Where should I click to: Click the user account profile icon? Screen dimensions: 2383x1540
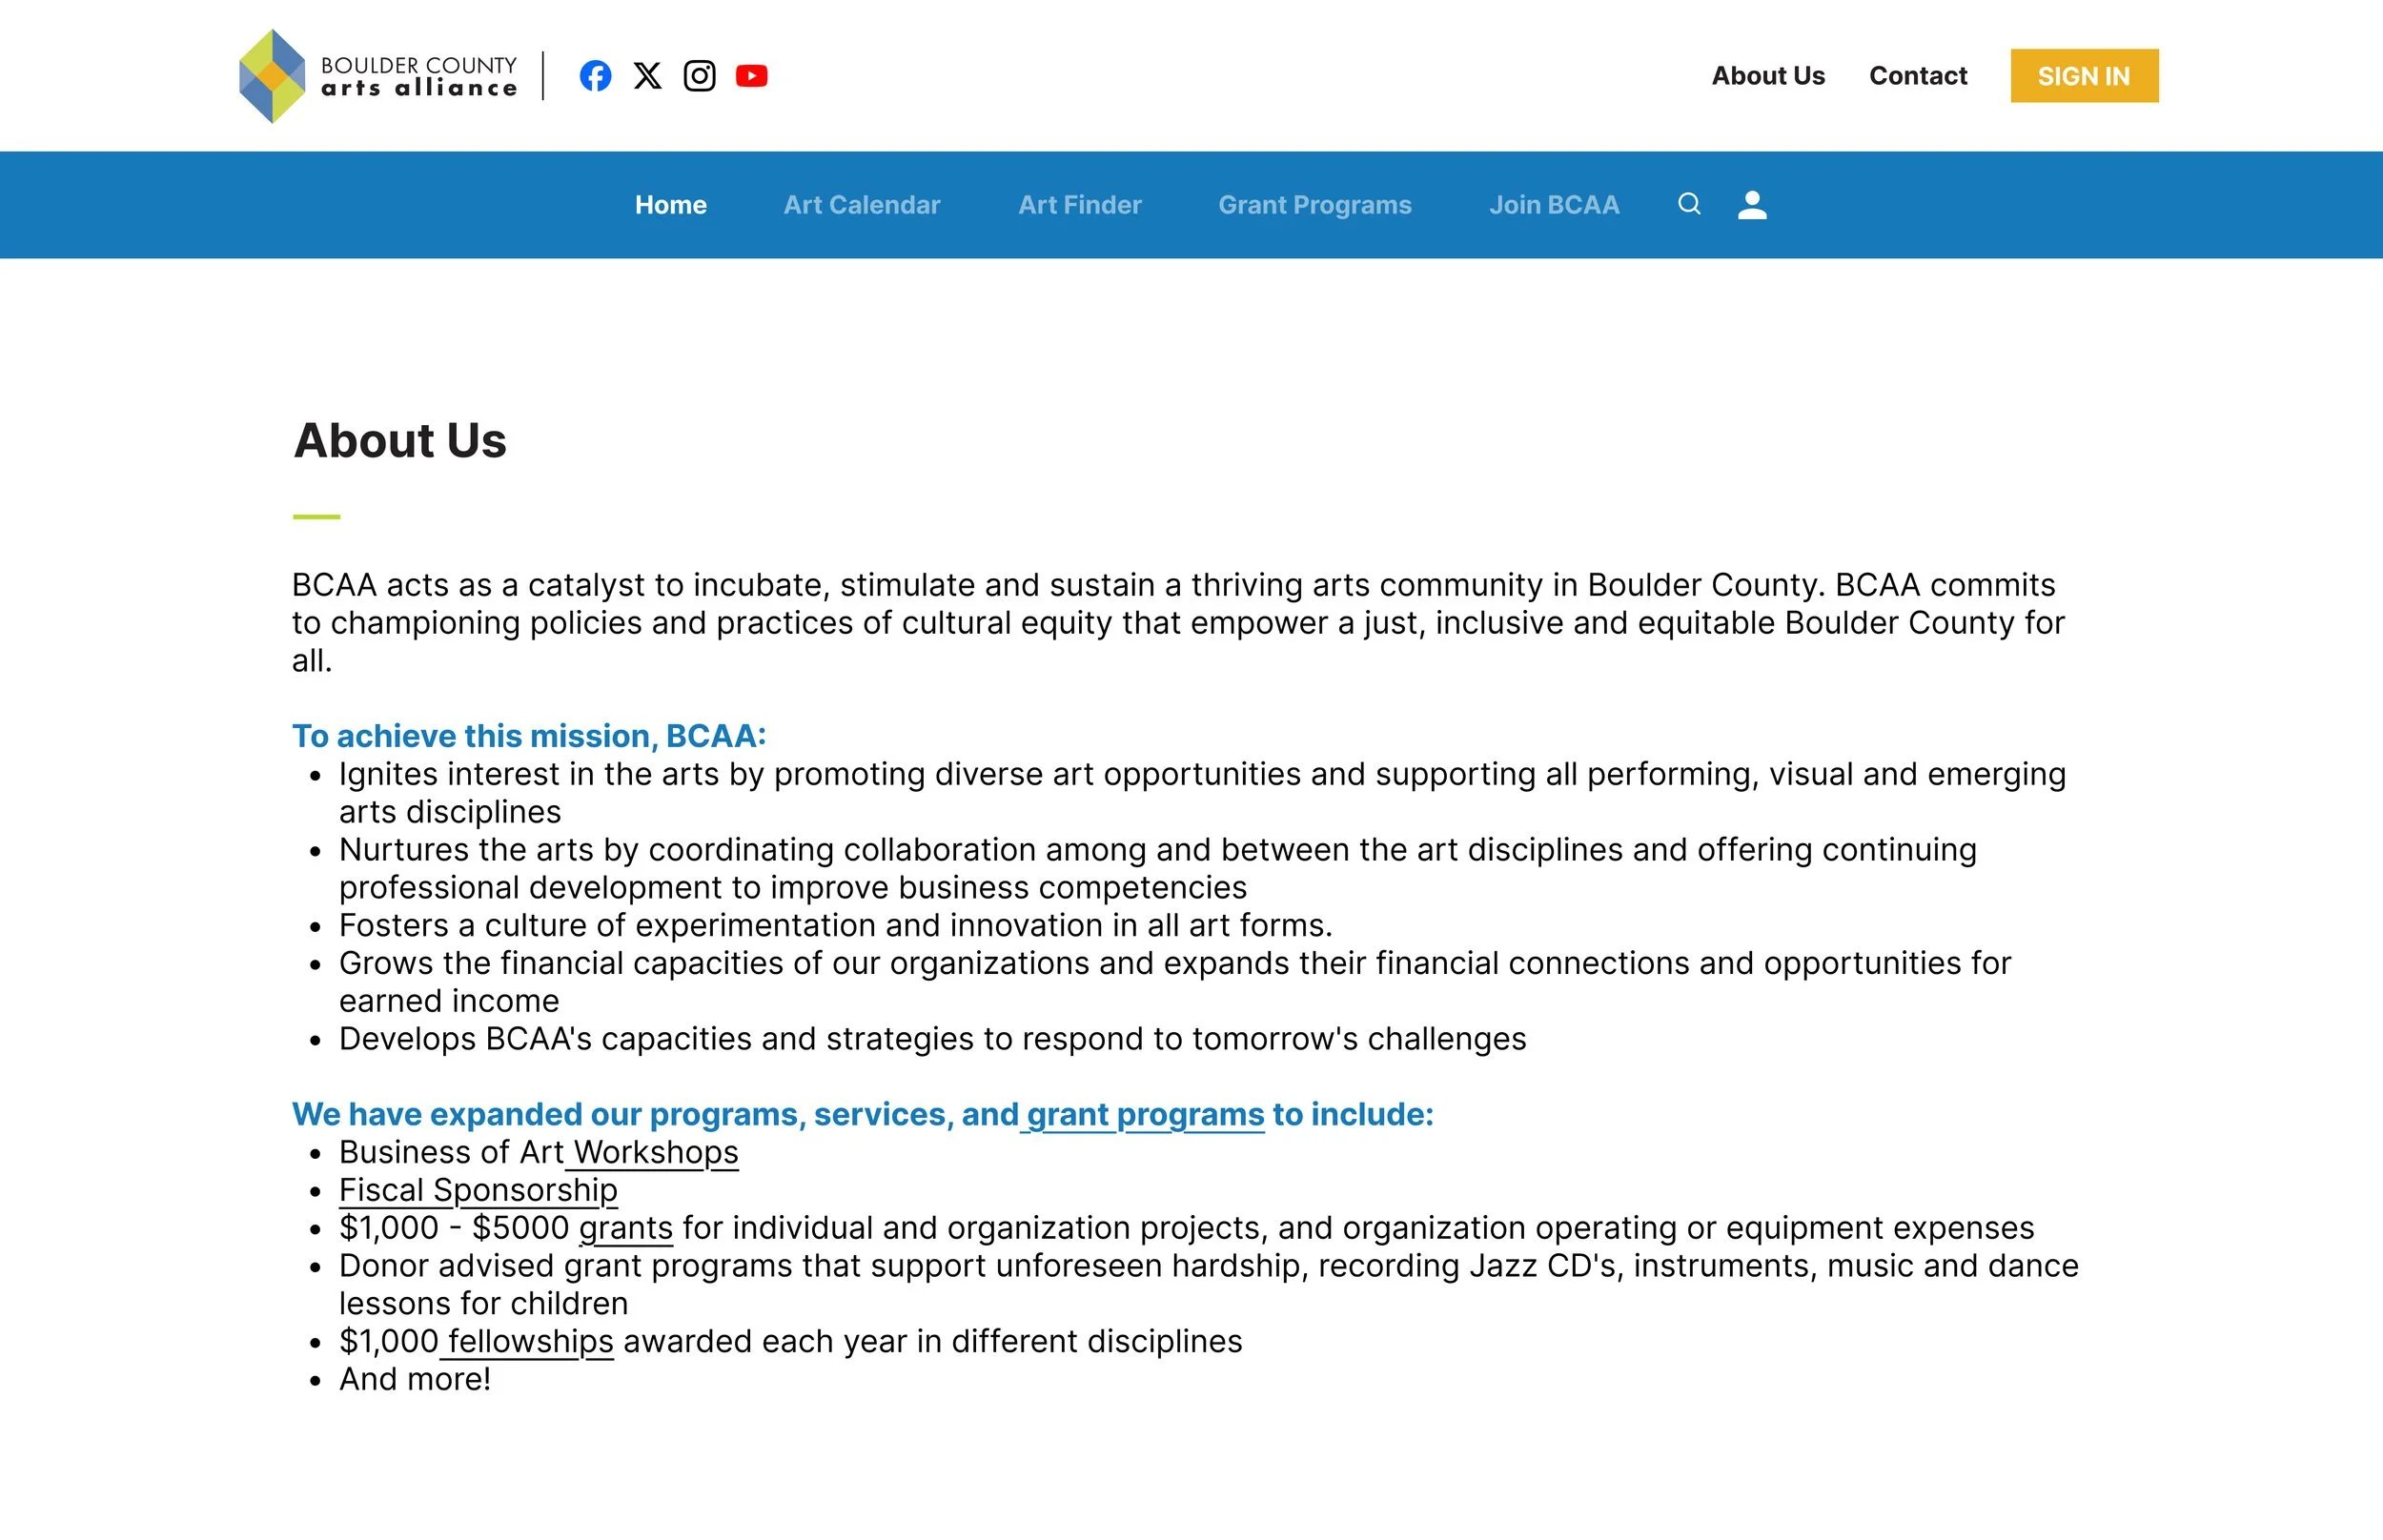1751,204
